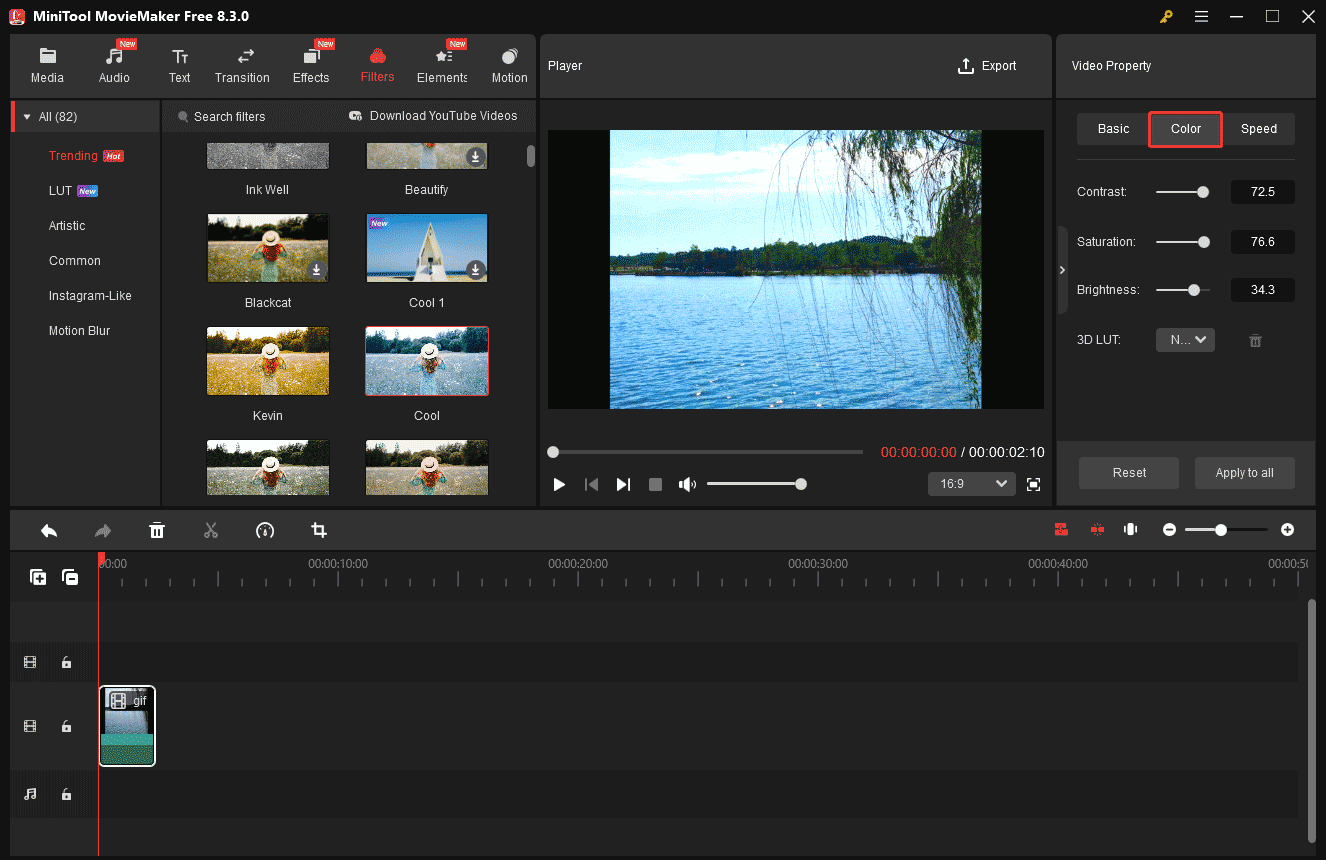Add a new track

coord(38,577)
